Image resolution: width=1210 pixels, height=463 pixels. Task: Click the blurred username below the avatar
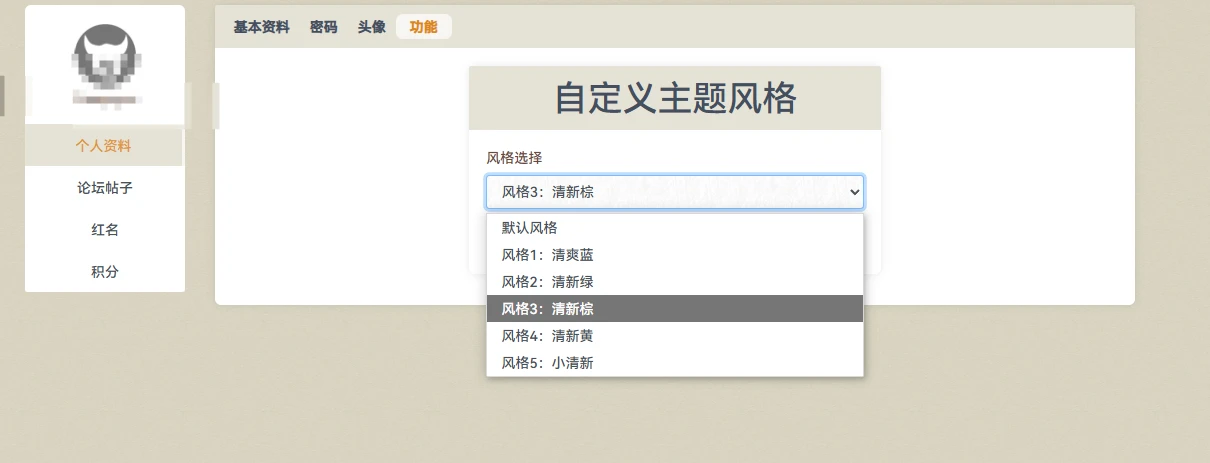[105, 100]
